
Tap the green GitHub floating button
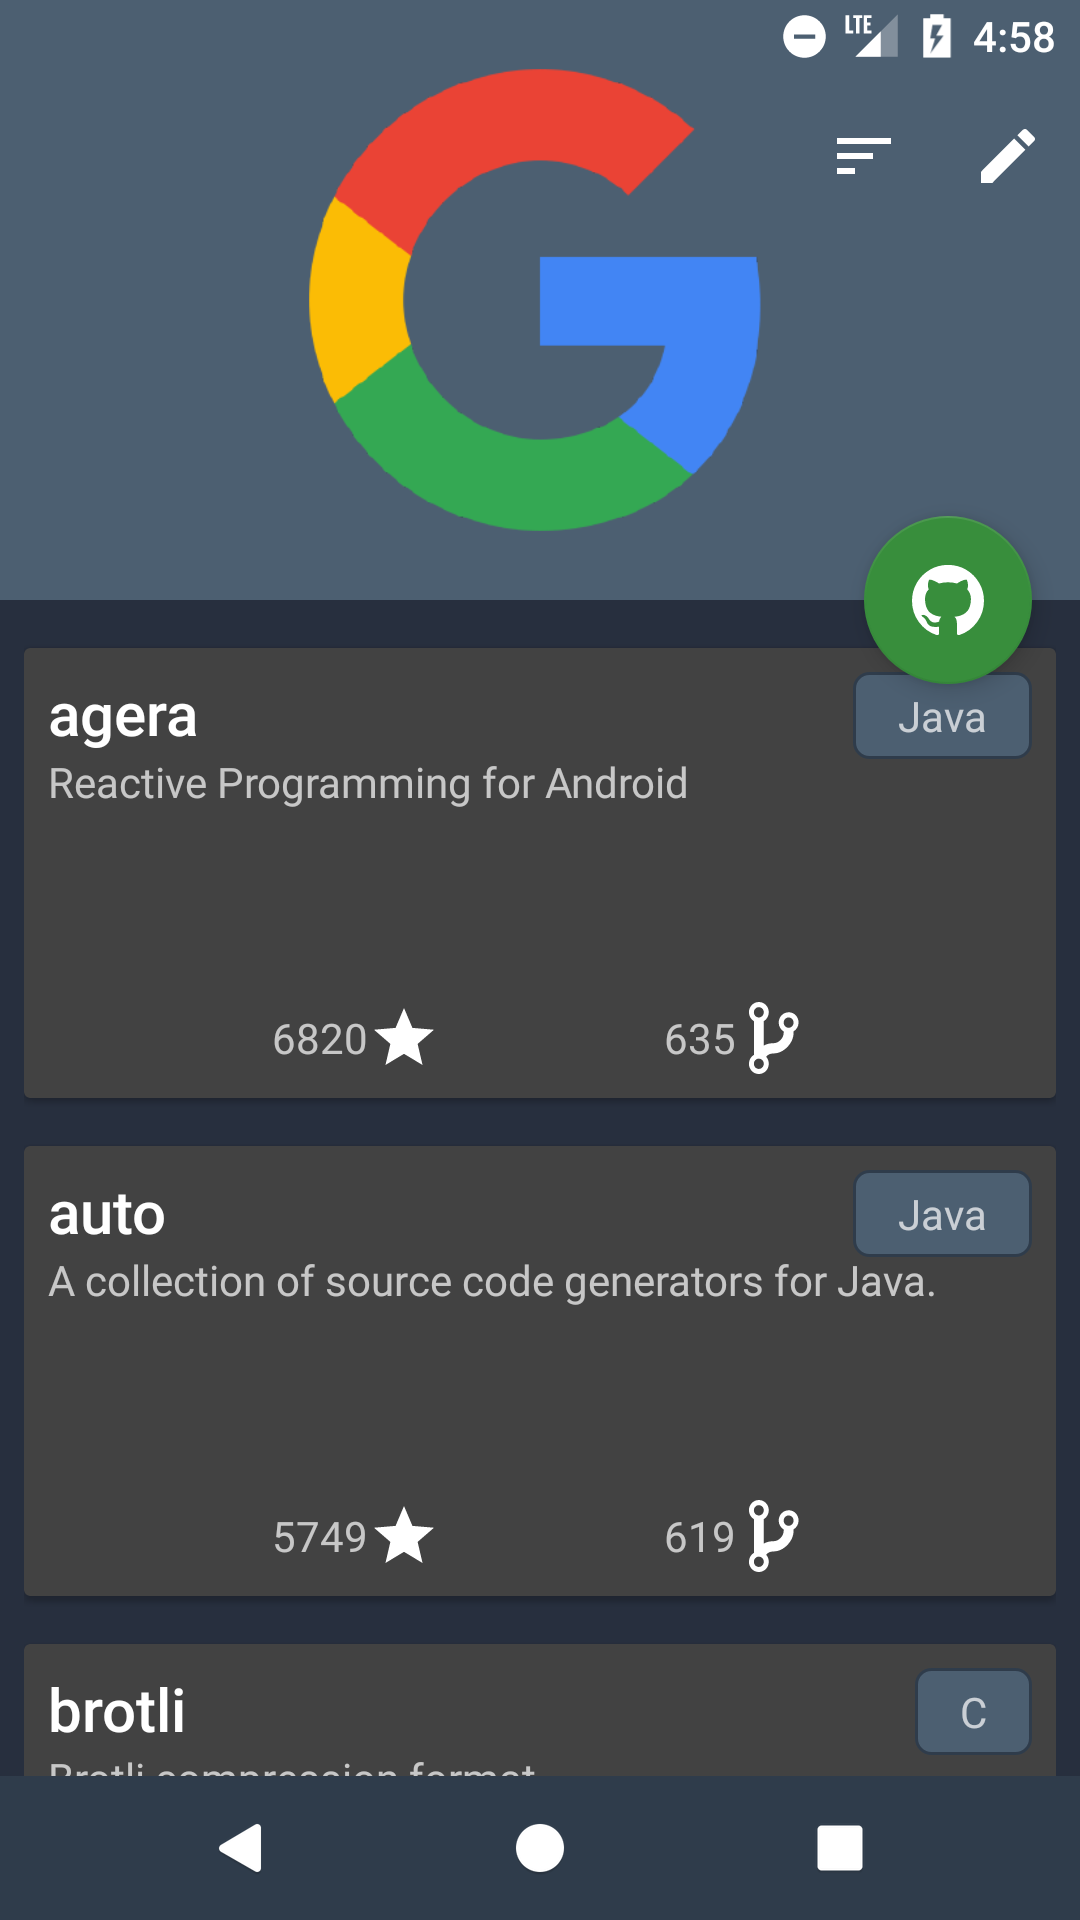coord(947,600)
